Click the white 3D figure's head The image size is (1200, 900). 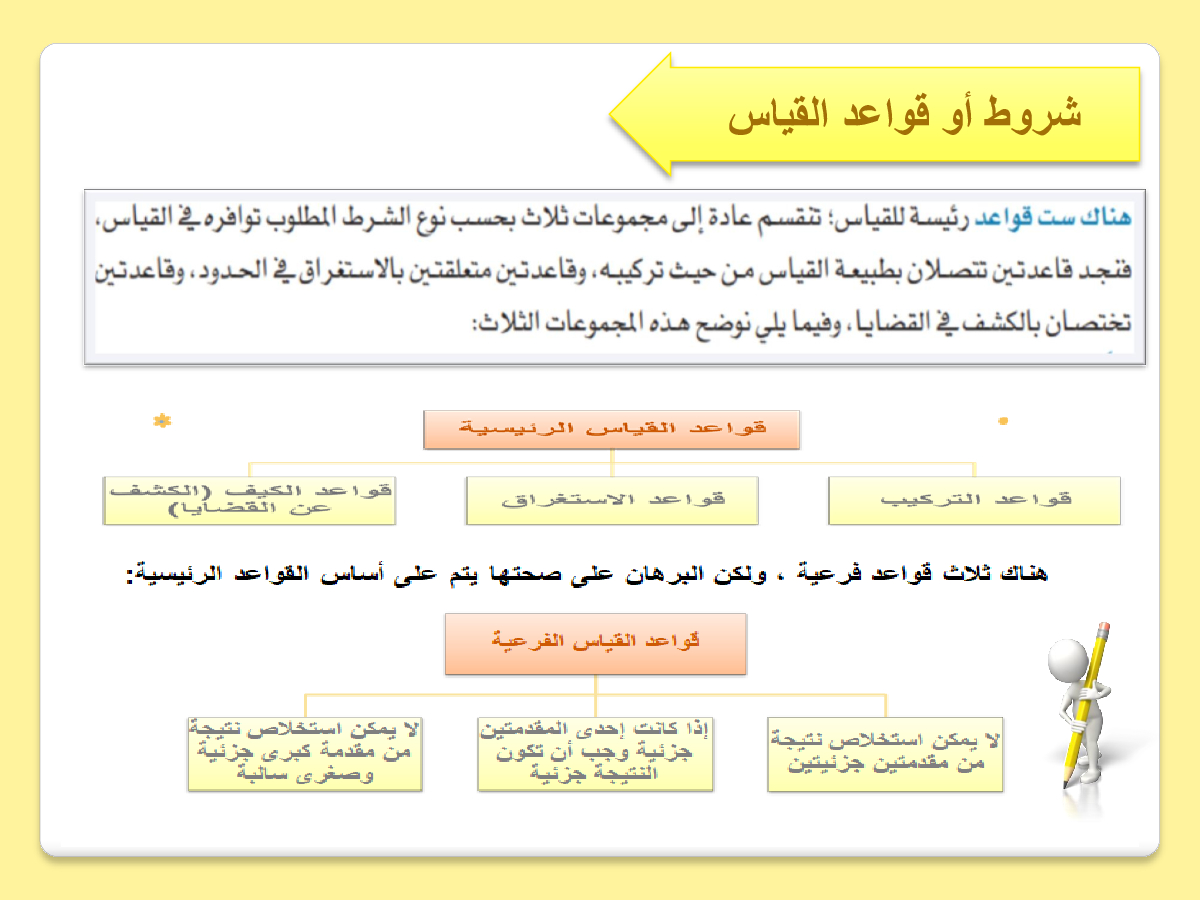tap(1067, 662)
